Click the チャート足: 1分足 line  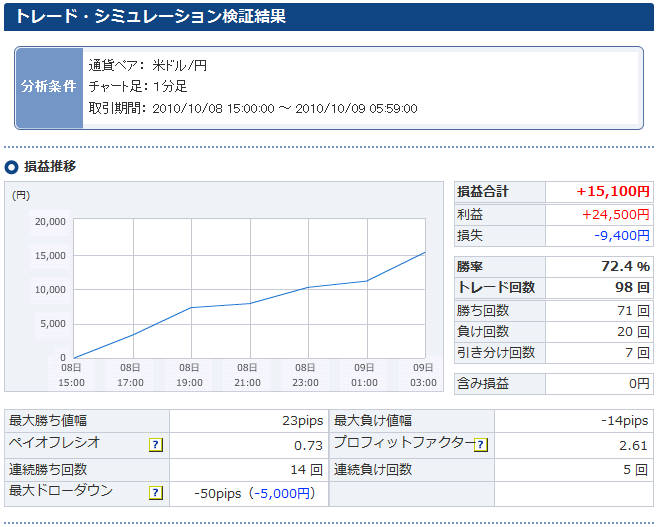(138, 86)
